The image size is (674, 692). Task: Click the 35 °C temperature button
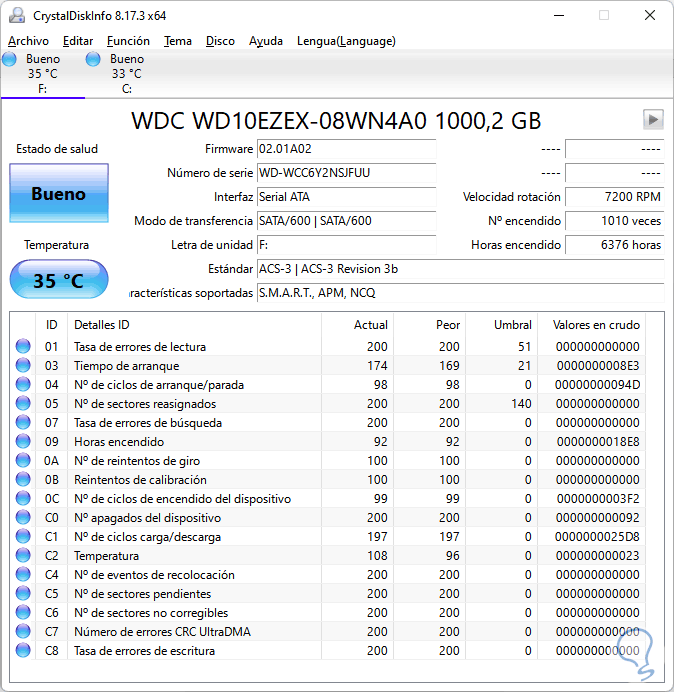[x=59, y=279]
